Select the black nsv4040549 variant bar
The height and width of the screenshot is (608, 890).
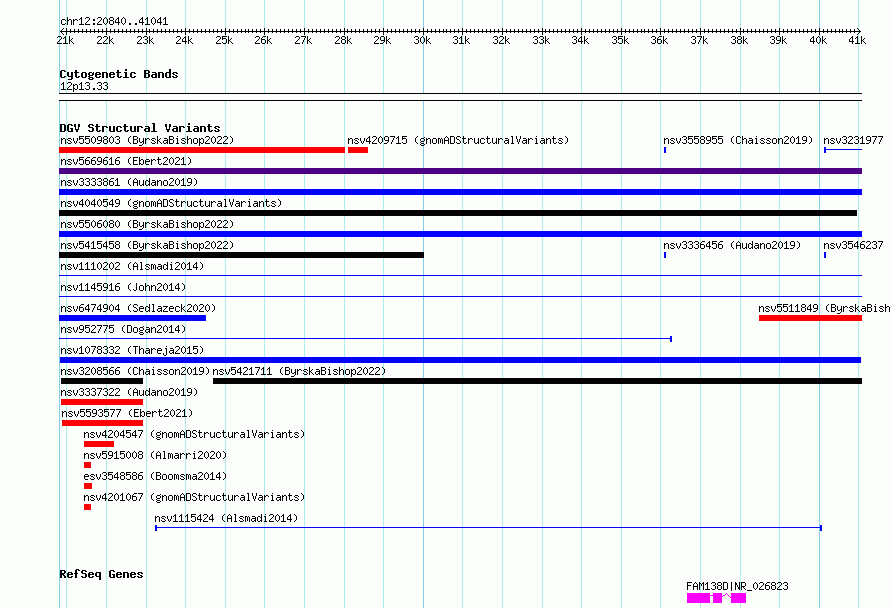click(458, 213)
